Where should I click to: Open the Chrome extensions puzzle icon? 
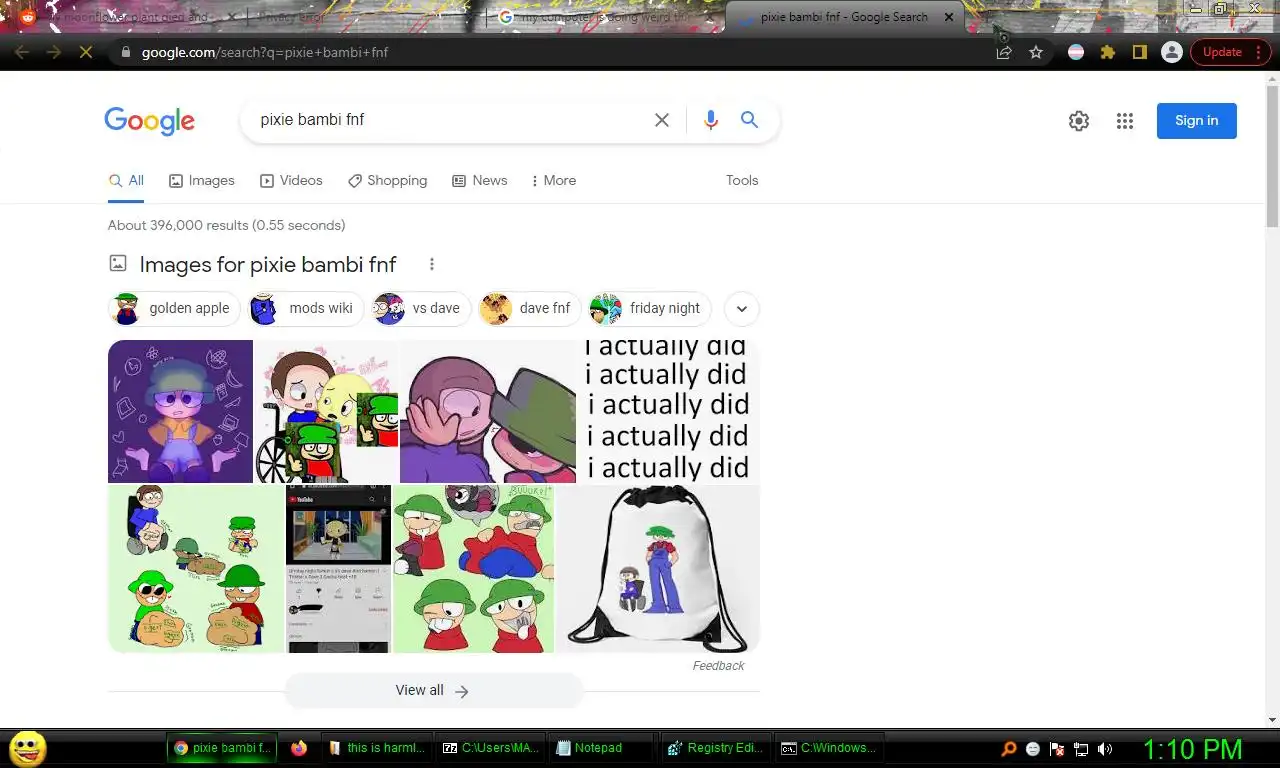[x=1108, y=52]
